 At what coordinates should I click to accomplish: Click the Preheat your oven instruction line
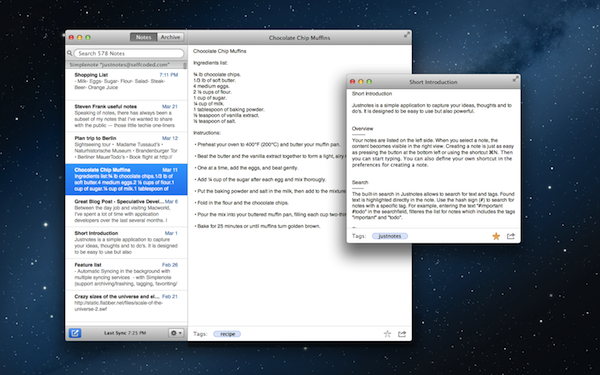tap(267, 145)
